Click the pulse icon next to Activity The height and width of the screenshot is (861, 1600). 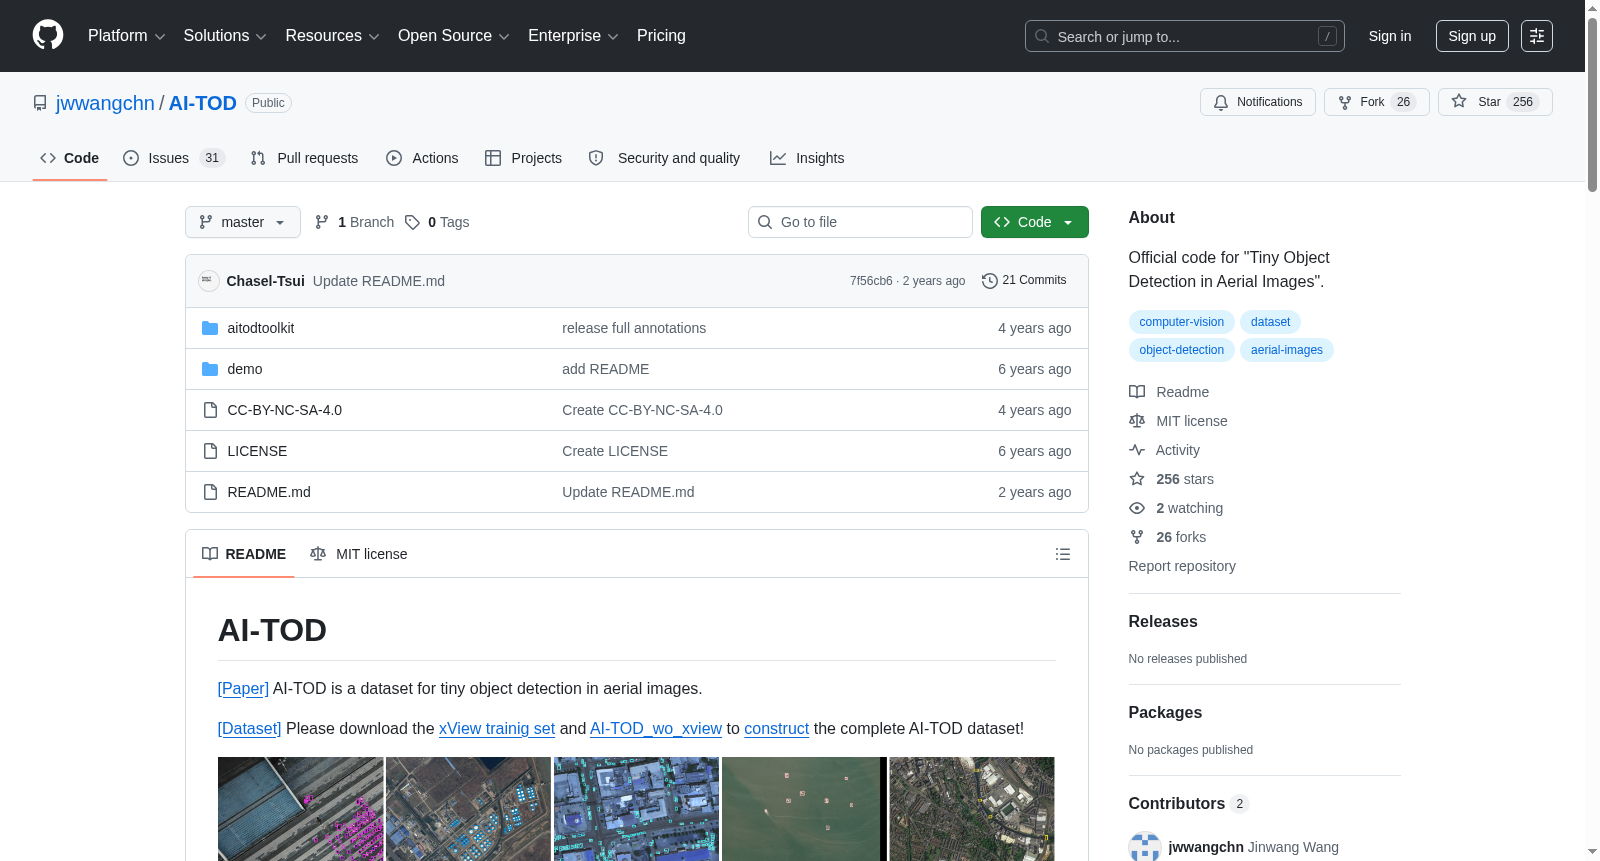1137,450
